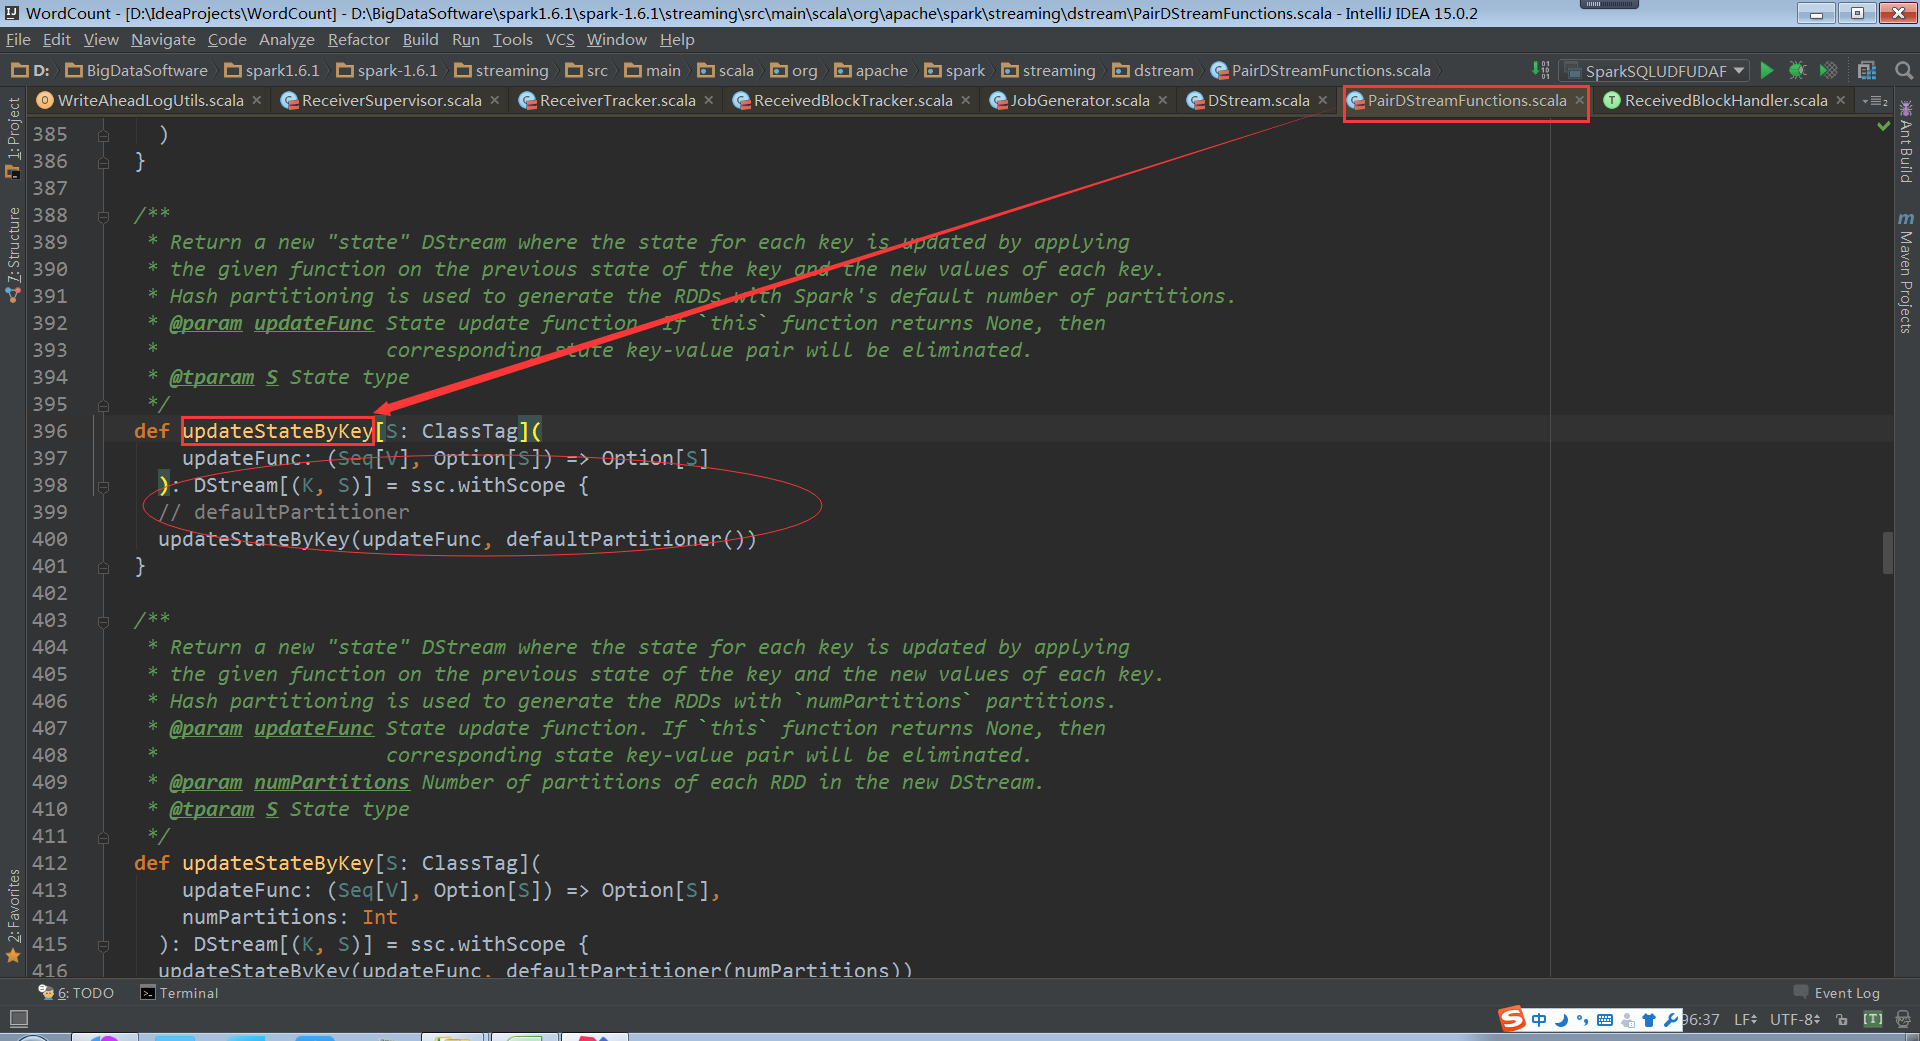This screenshot has height=1041, width=1920.
Task: Open the TODO tool window
Action: [x=77, y=993]
